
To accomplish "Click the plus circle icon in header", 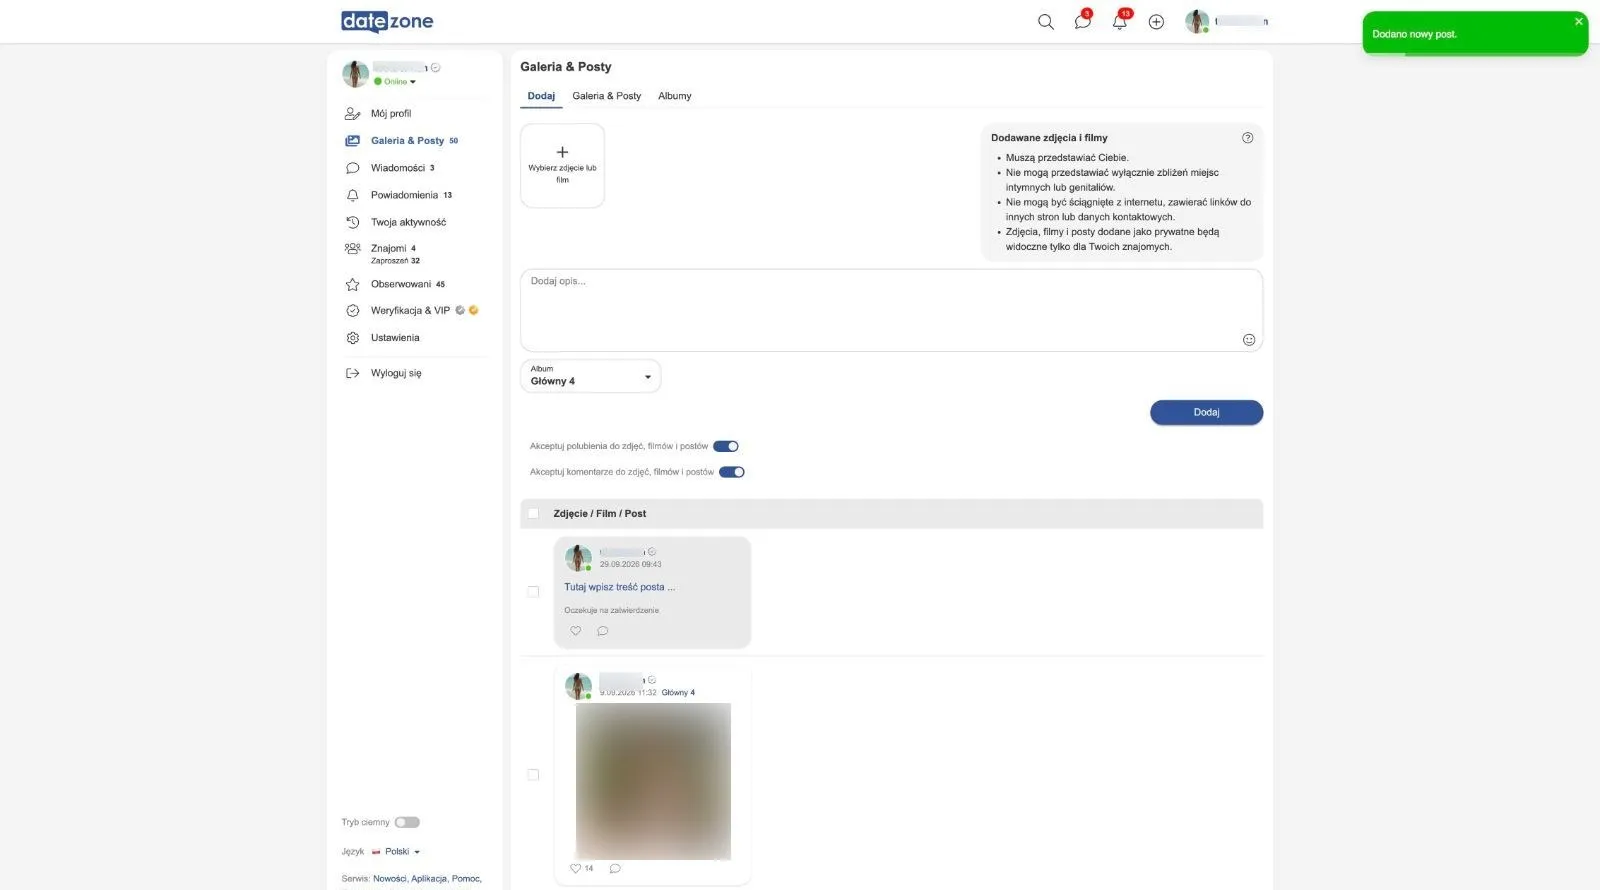I will point(1156,22).
